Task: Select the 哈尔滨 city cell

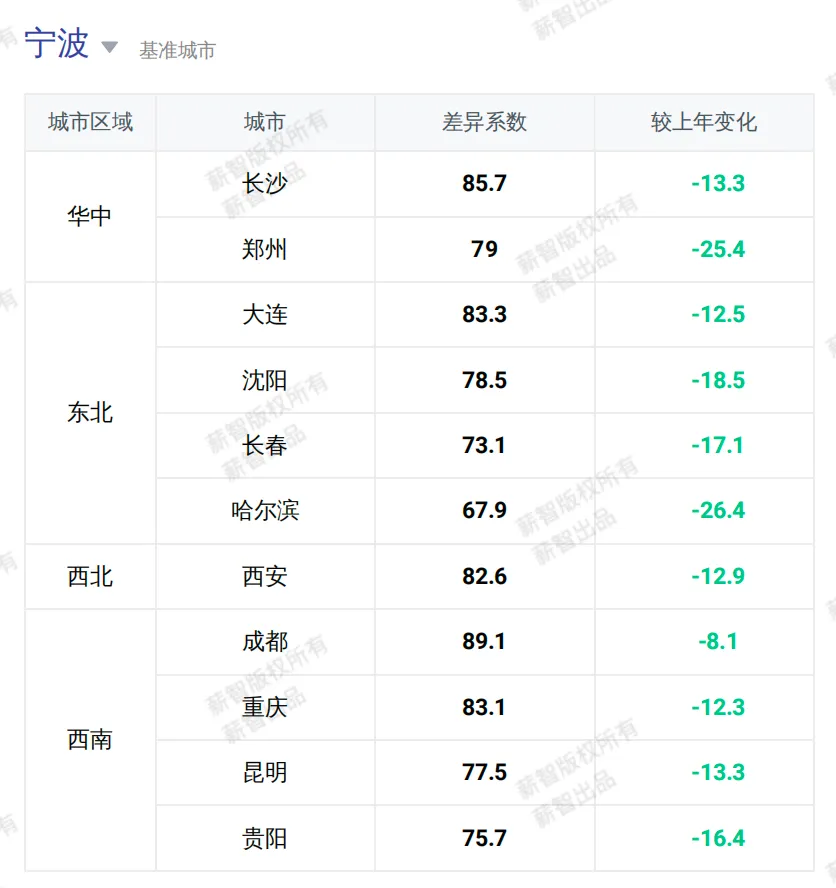Action: point(265,511)
